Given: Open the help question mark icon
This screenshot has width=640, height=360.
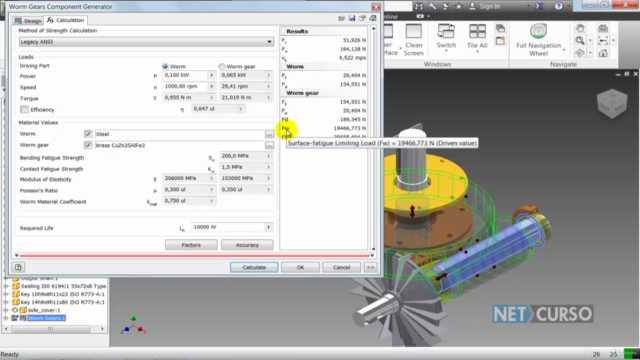Looking at the screenshot, I should pyautogui.click(x=558, y=6).
